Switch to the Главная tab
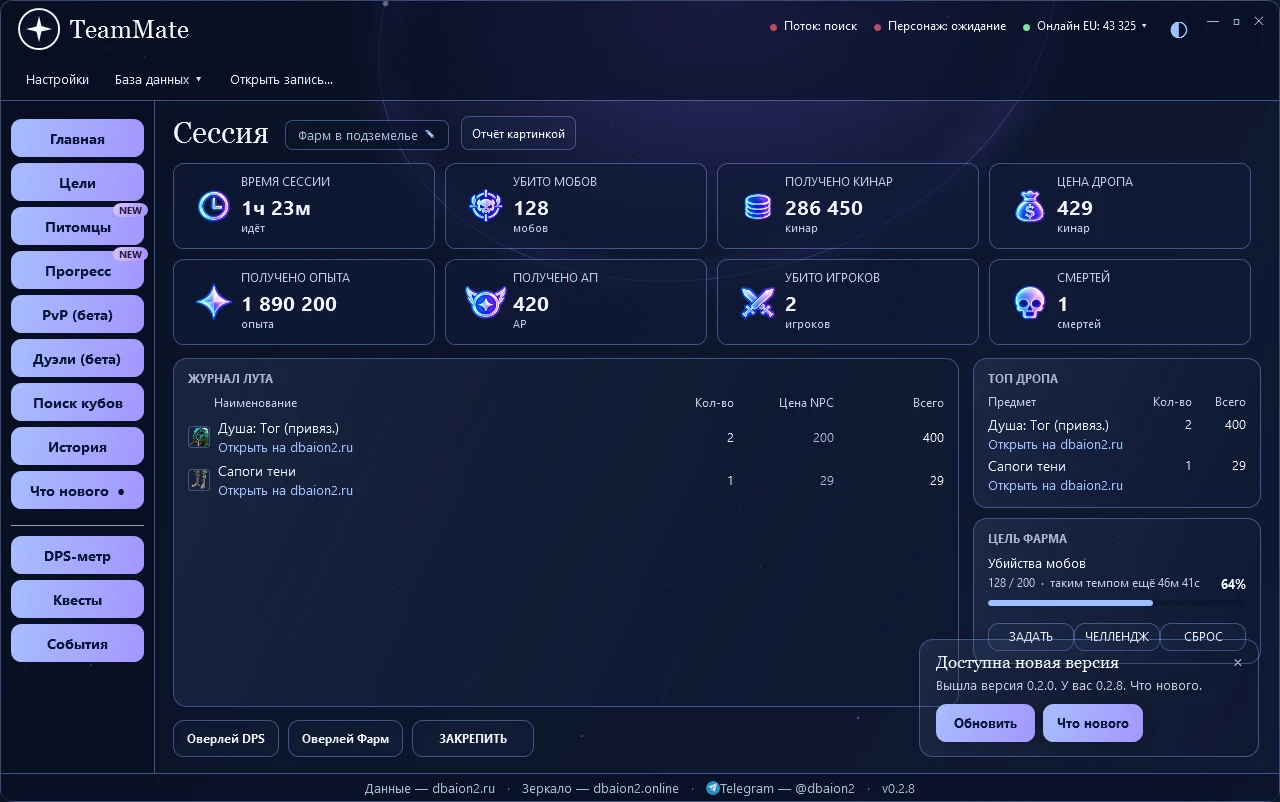1280x802 pixels. 77,139
